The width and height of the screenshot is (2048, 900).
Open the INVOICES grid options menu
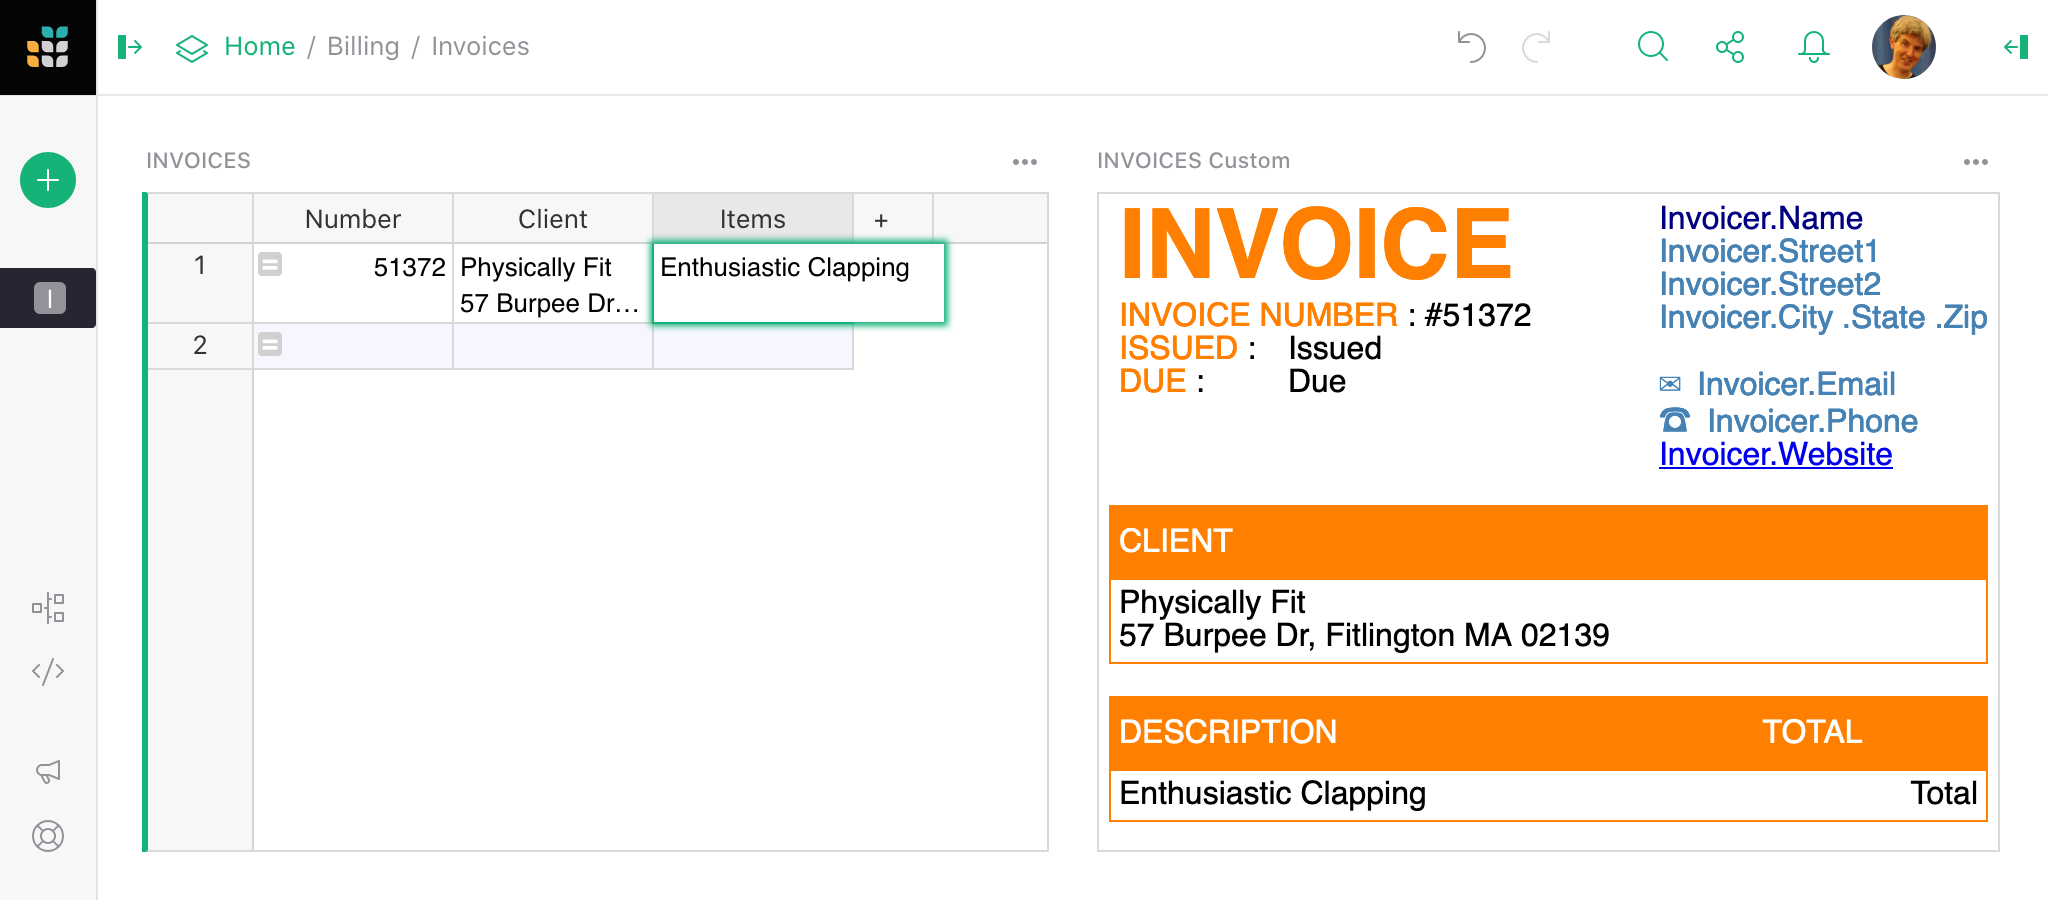point(1026,161)
